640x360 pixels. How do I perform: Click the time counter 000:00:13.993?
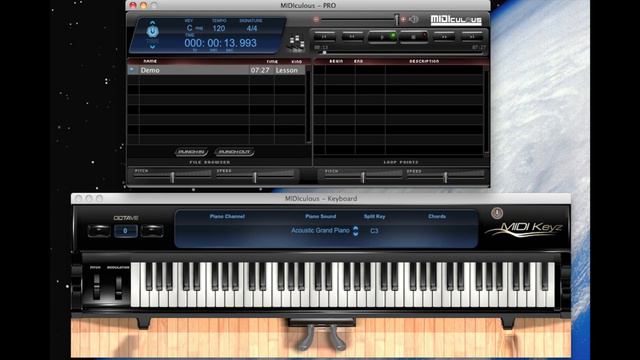coord(220,43)
